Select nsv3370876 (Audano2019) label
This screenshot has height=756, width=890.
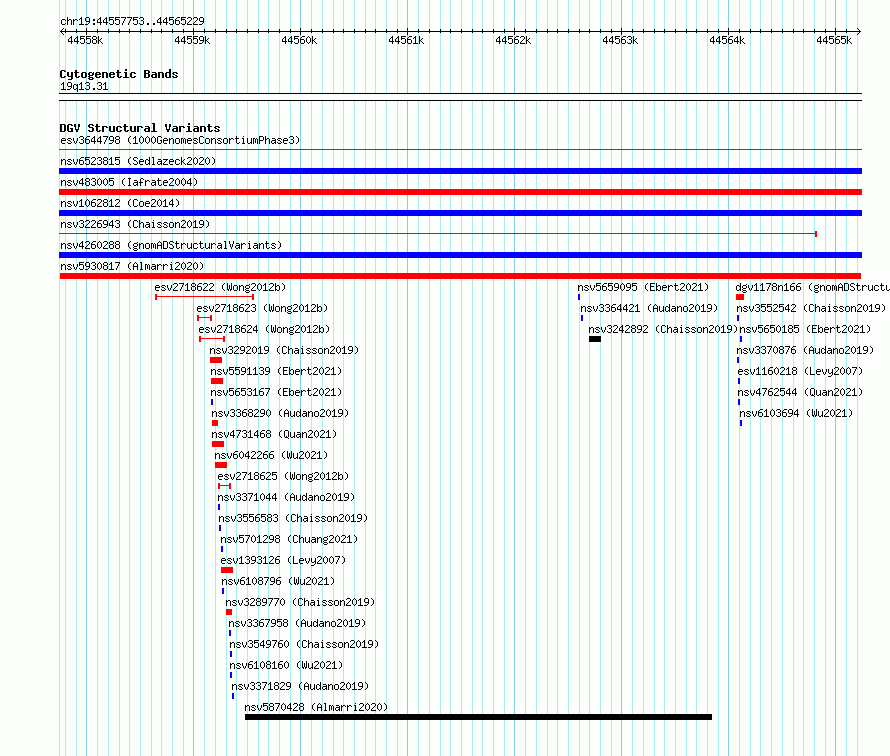(805, 350)
